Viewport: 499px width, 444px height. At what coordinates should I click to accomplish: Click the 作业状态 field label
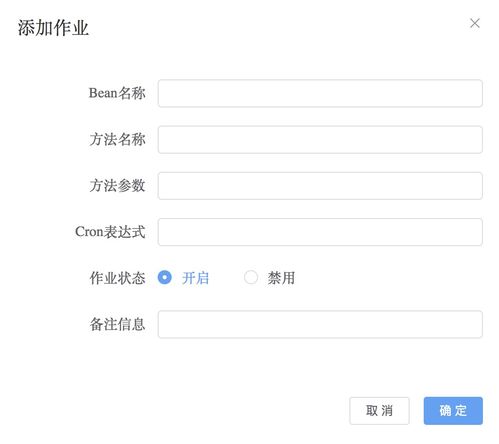(x=117, y=278)
